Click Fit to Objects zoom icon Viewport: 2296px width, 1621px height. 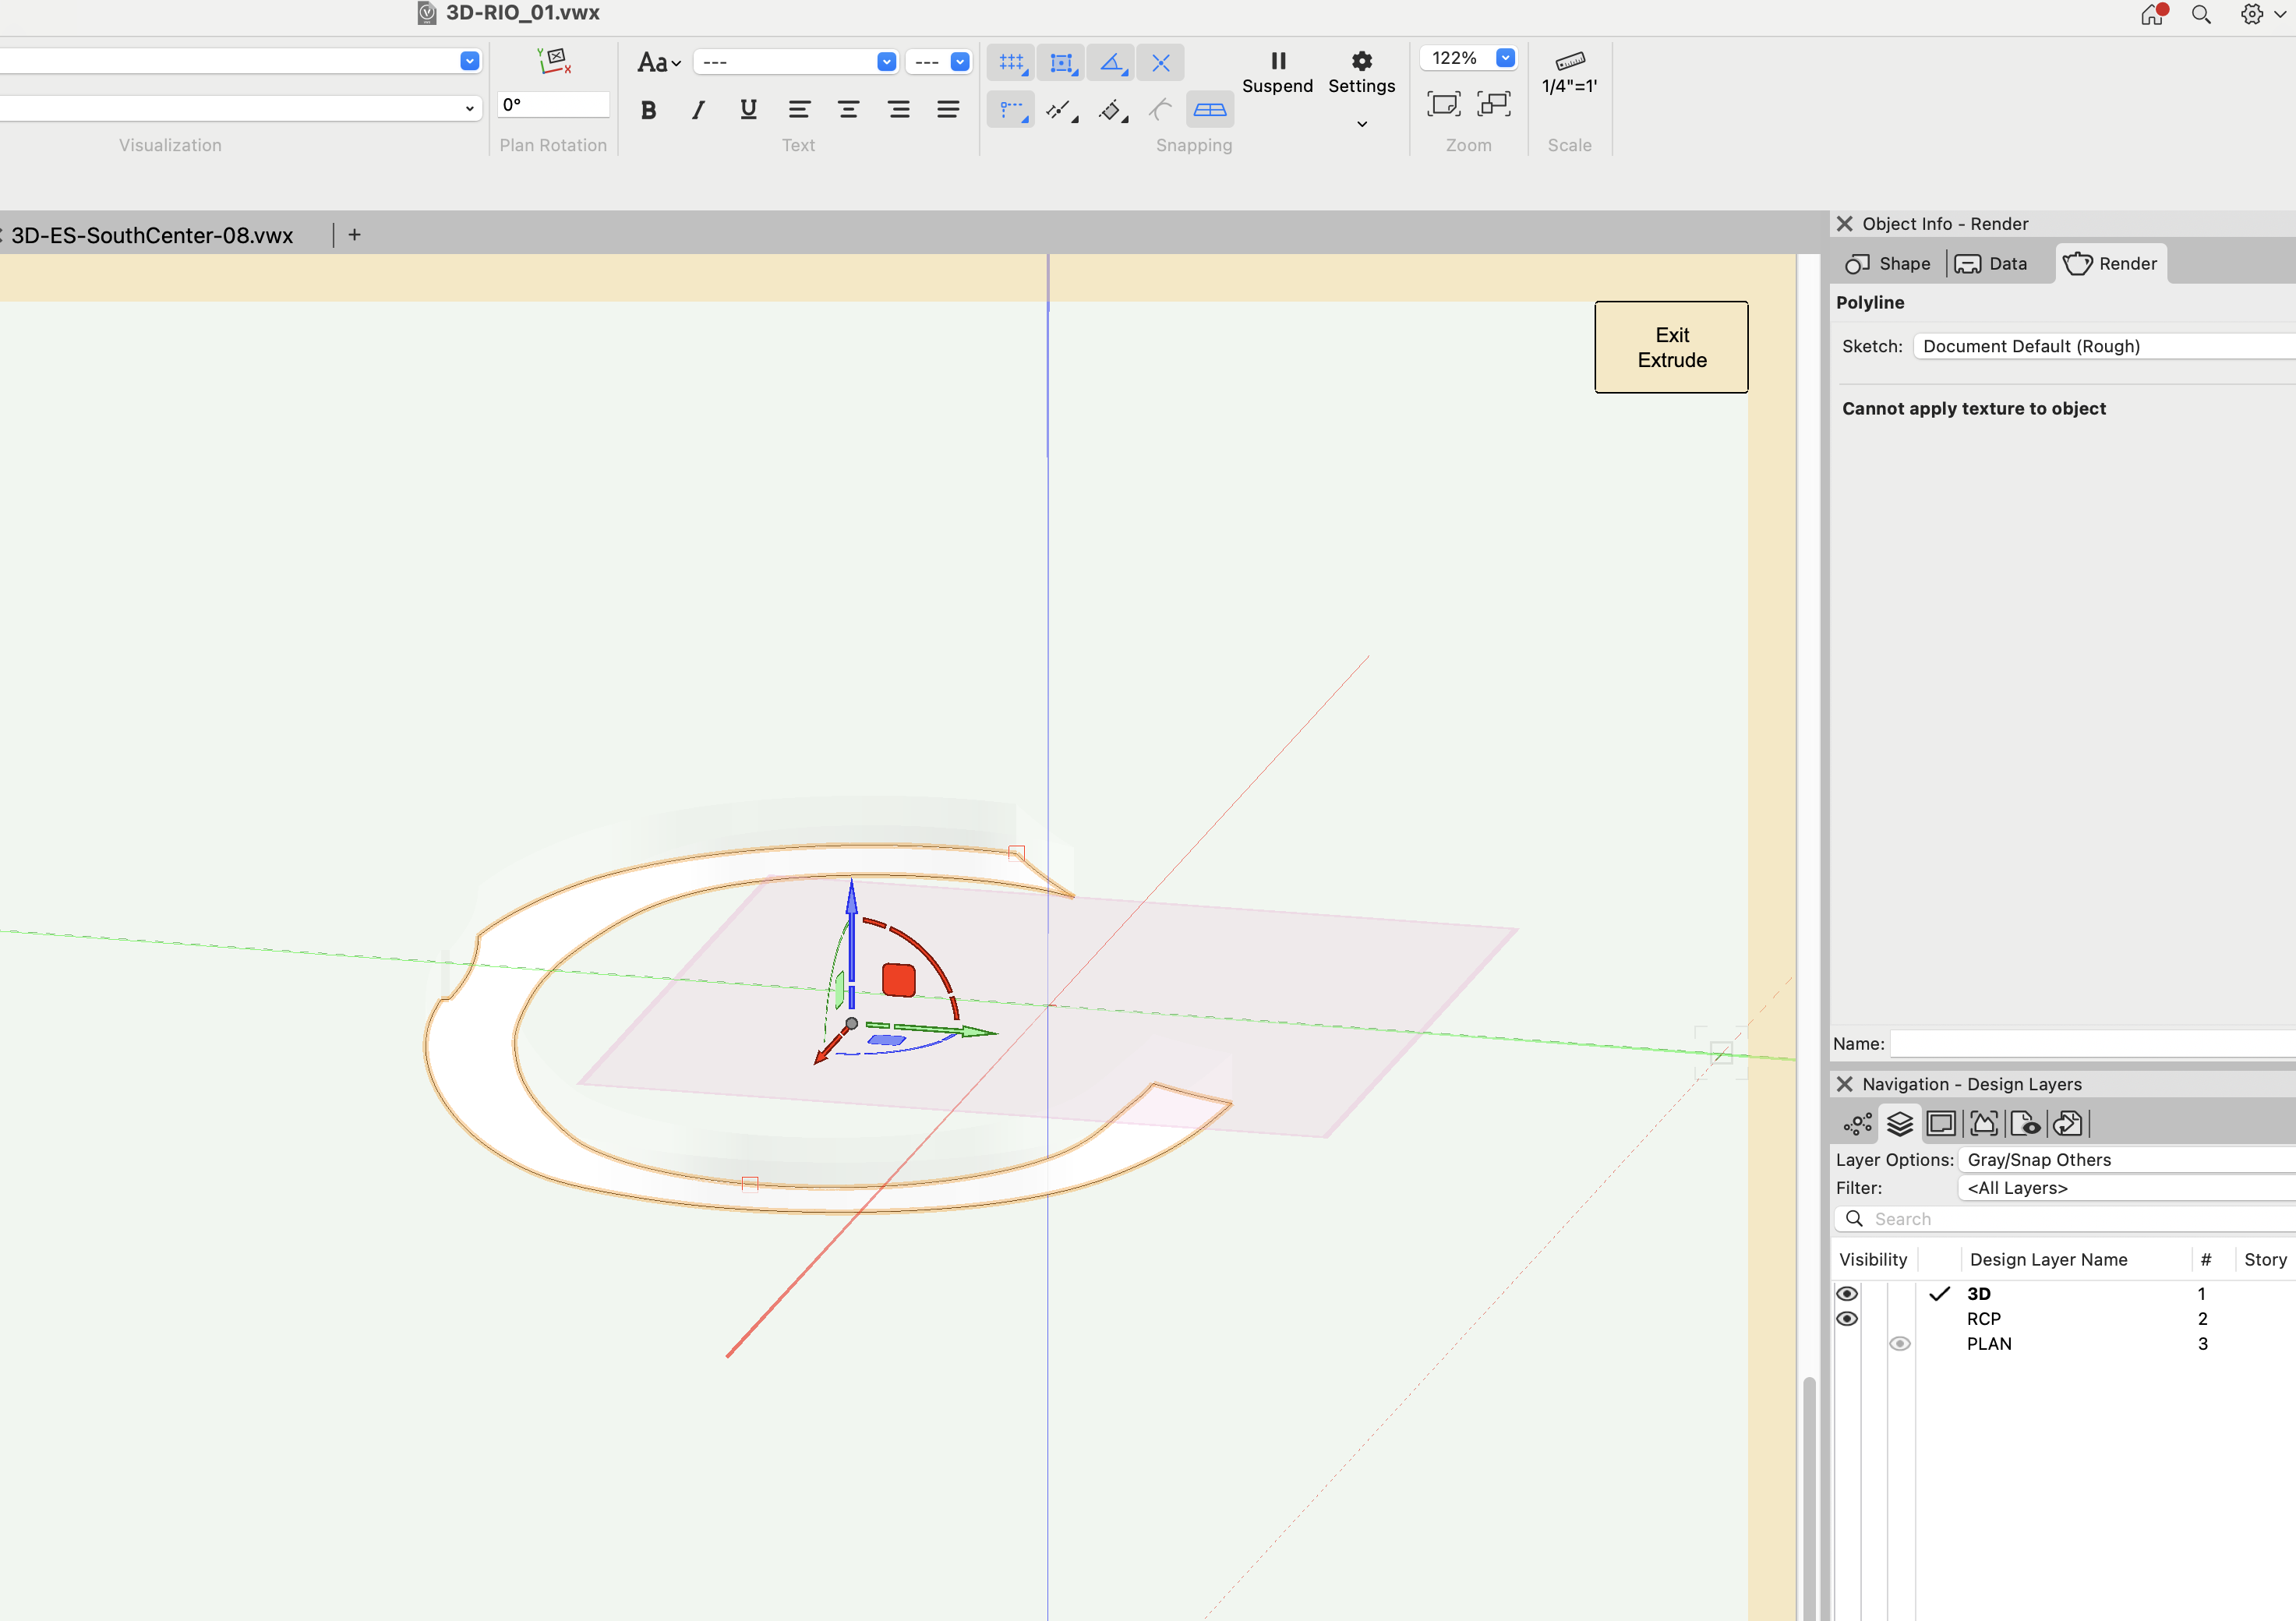1493,104
